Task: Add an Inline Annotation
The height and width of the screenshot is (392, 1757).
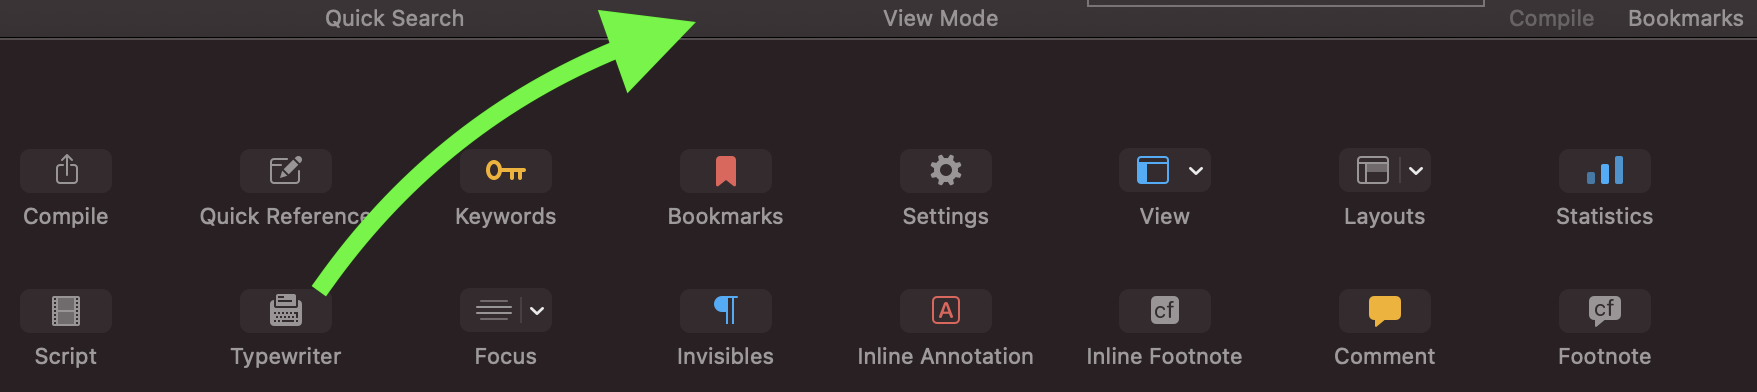Action: click(946, 311)
